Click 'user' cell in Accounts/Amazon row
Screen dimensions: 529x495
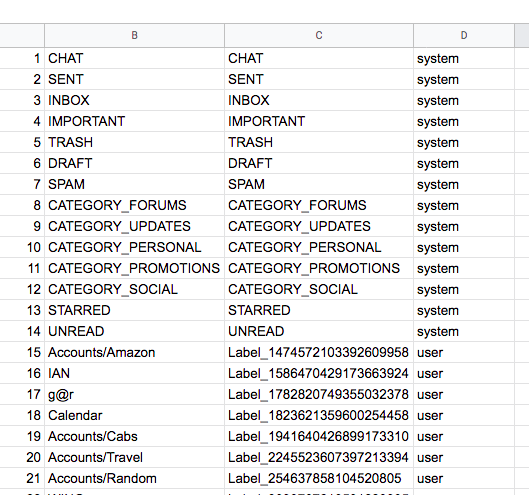pyautogui.click(x=464, y=352)
